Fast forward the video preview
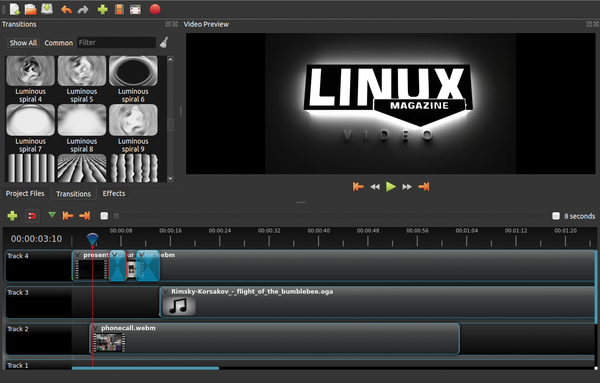600x383 pixels. tap(407, 187)
